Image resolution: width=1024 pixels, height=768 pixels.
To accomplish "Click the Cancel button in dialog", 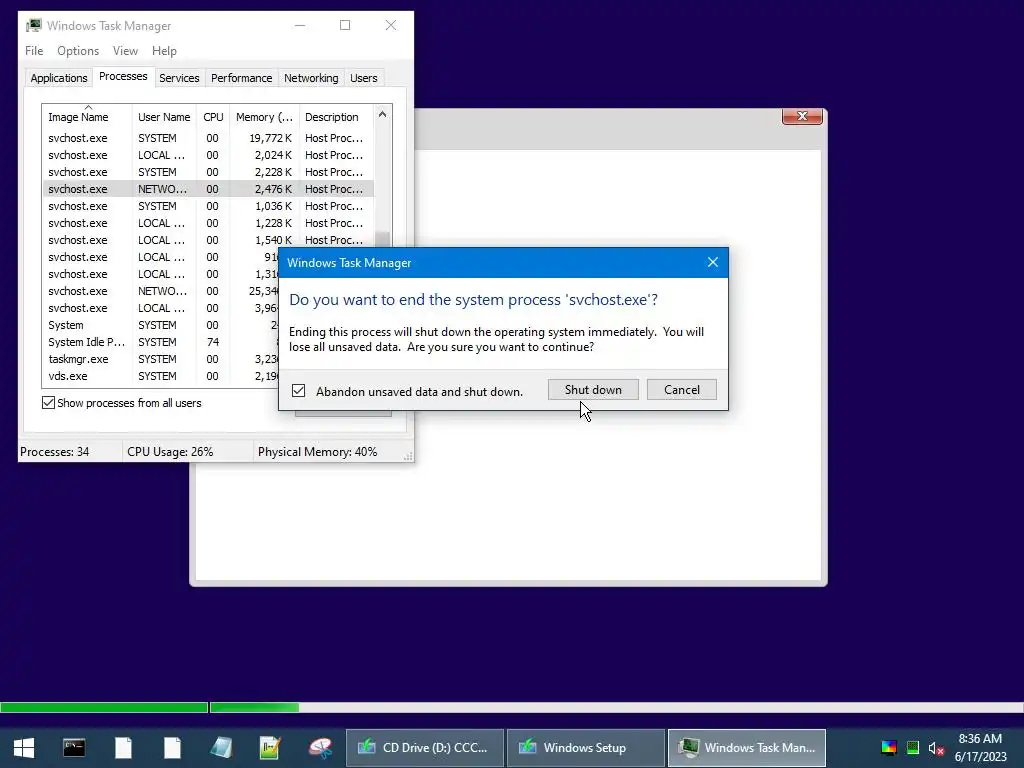I will 682,390.
